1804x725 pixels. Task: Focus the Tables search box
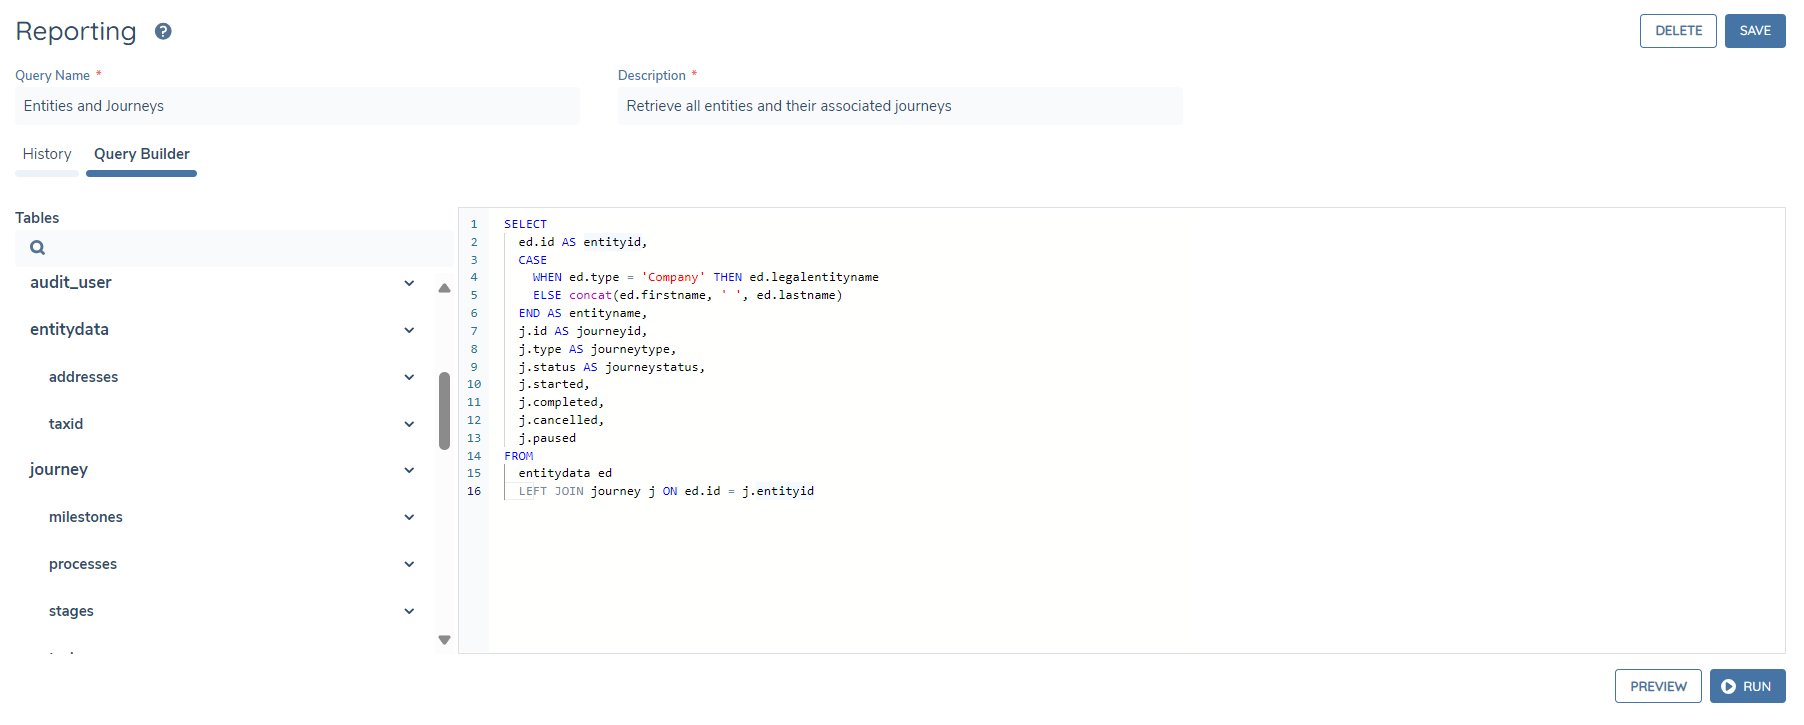click(x=234, y=248)
